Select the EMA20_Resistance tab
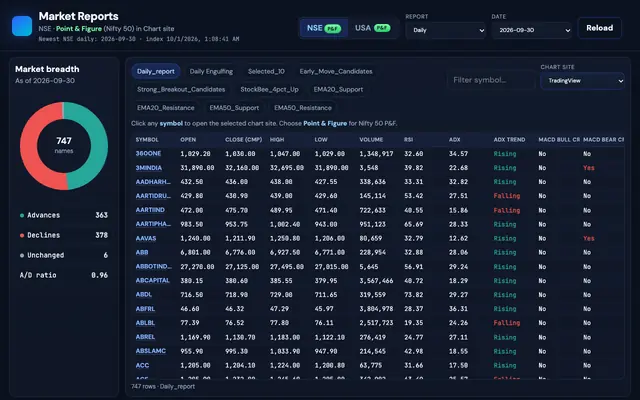The height and width of the screenshot is (400, 640). 165,108
